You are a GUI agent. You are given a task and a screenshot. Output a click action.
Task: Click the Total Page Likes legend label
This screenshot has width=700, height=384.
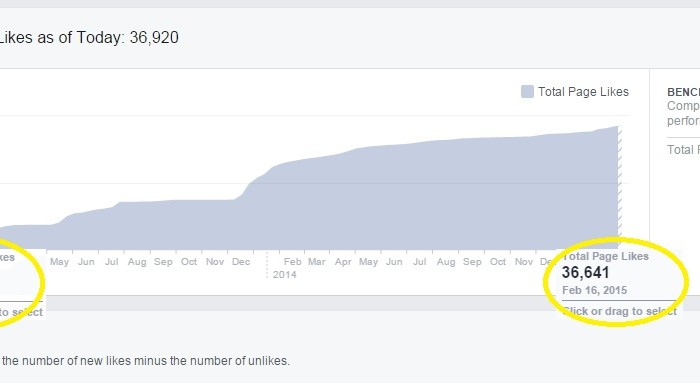coord(583,92)
